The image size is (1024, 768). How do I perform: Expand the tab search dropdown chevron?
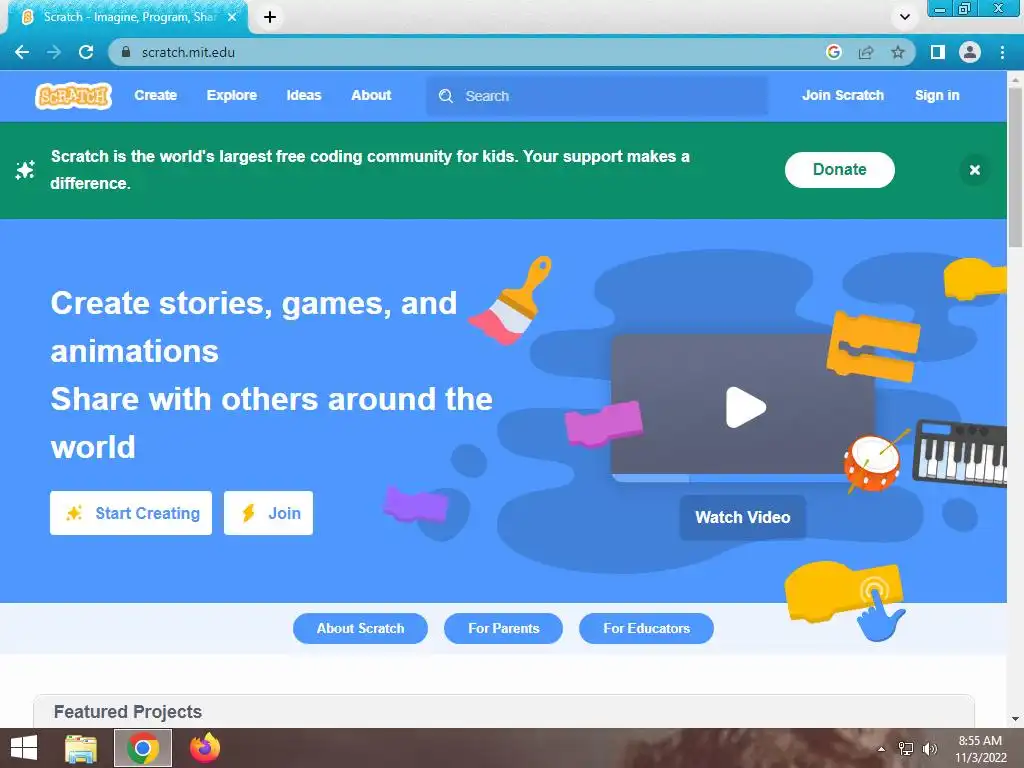(904, 17)
